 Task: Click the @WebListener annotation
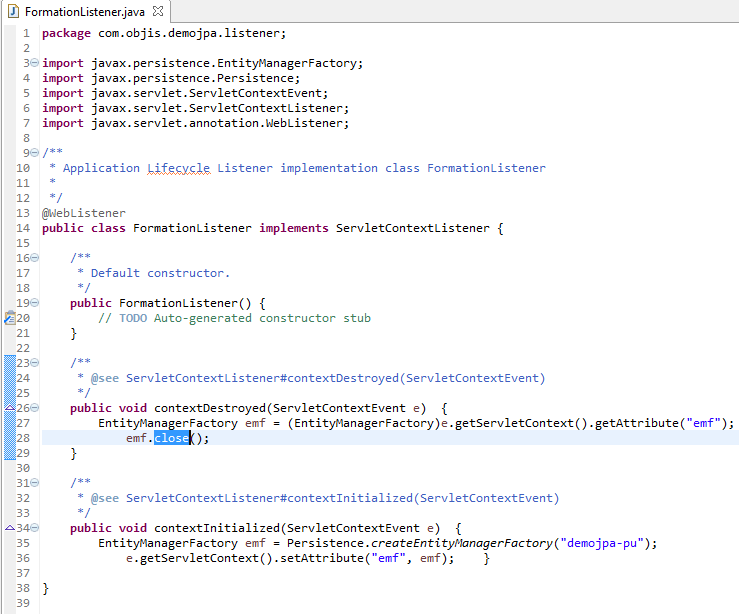84,213
